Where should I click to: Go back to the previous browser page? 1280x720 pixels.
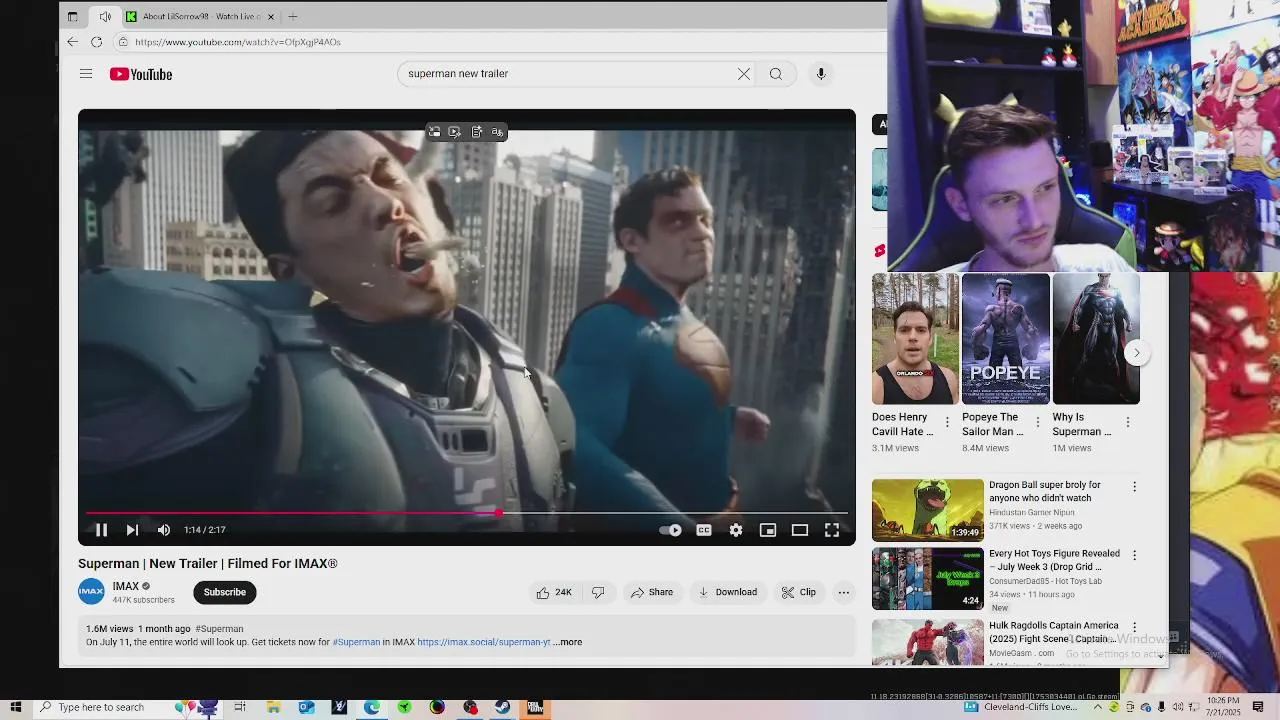coord(73,42)
